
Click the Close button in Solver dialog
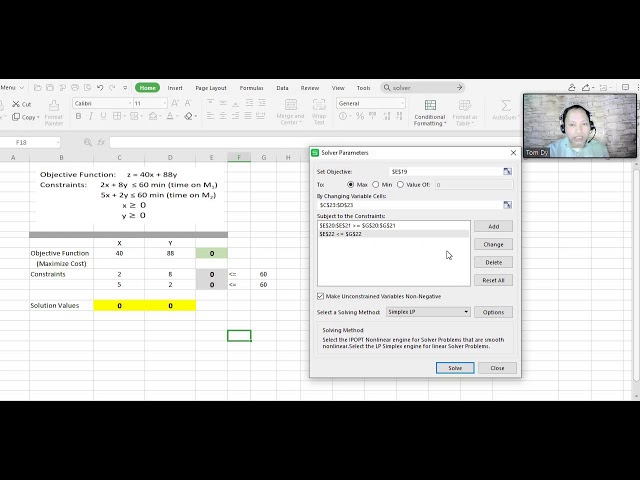497,368
